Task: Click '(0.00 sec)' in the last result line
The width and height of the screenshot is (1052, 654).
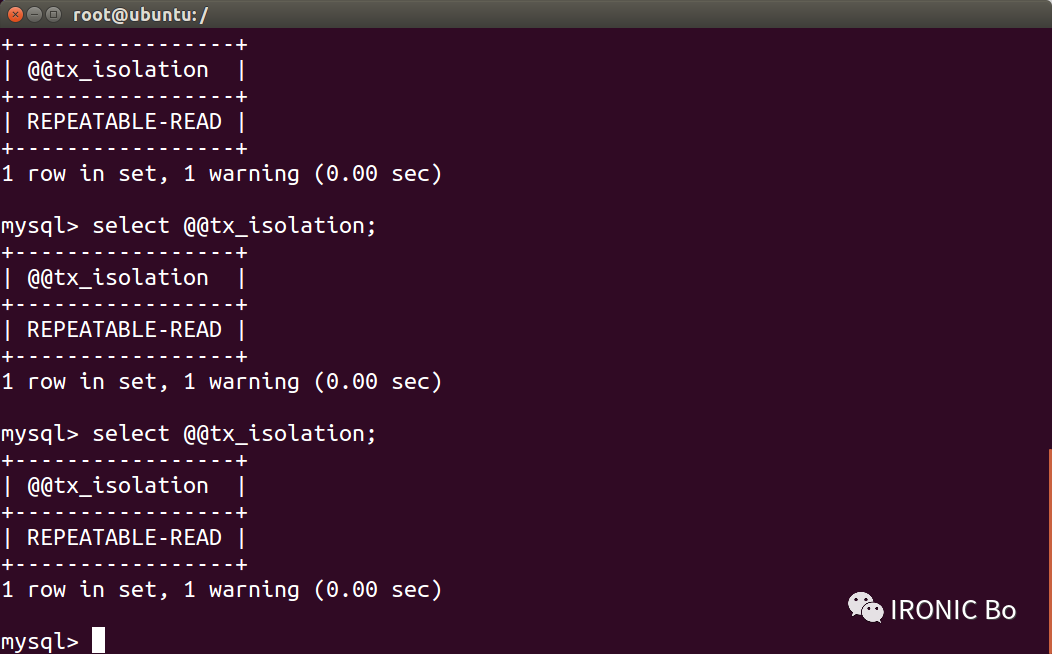Action: point(378,590)
